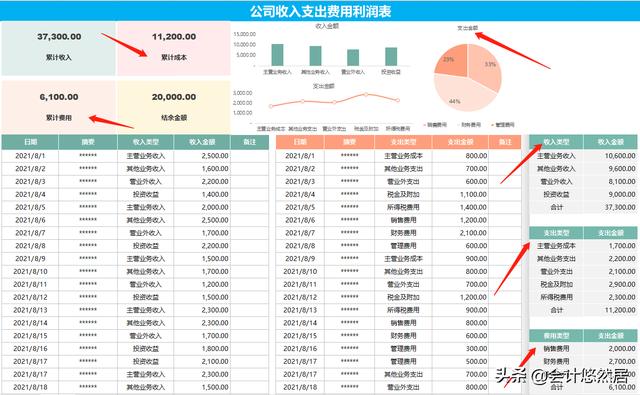Image resolution: width=640 pixels, height=395 pixels.
Task: Click the 营业外收入 bar in the bar chart
Action: click(x=353, y=58)
